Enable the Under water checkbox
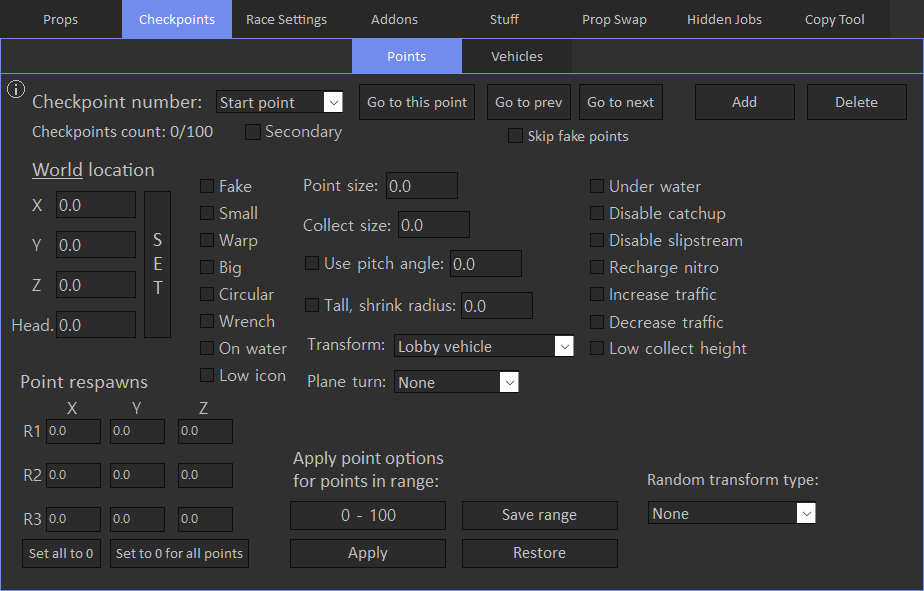Viewport: 924px width, 591px height. [x=597, y=186]
